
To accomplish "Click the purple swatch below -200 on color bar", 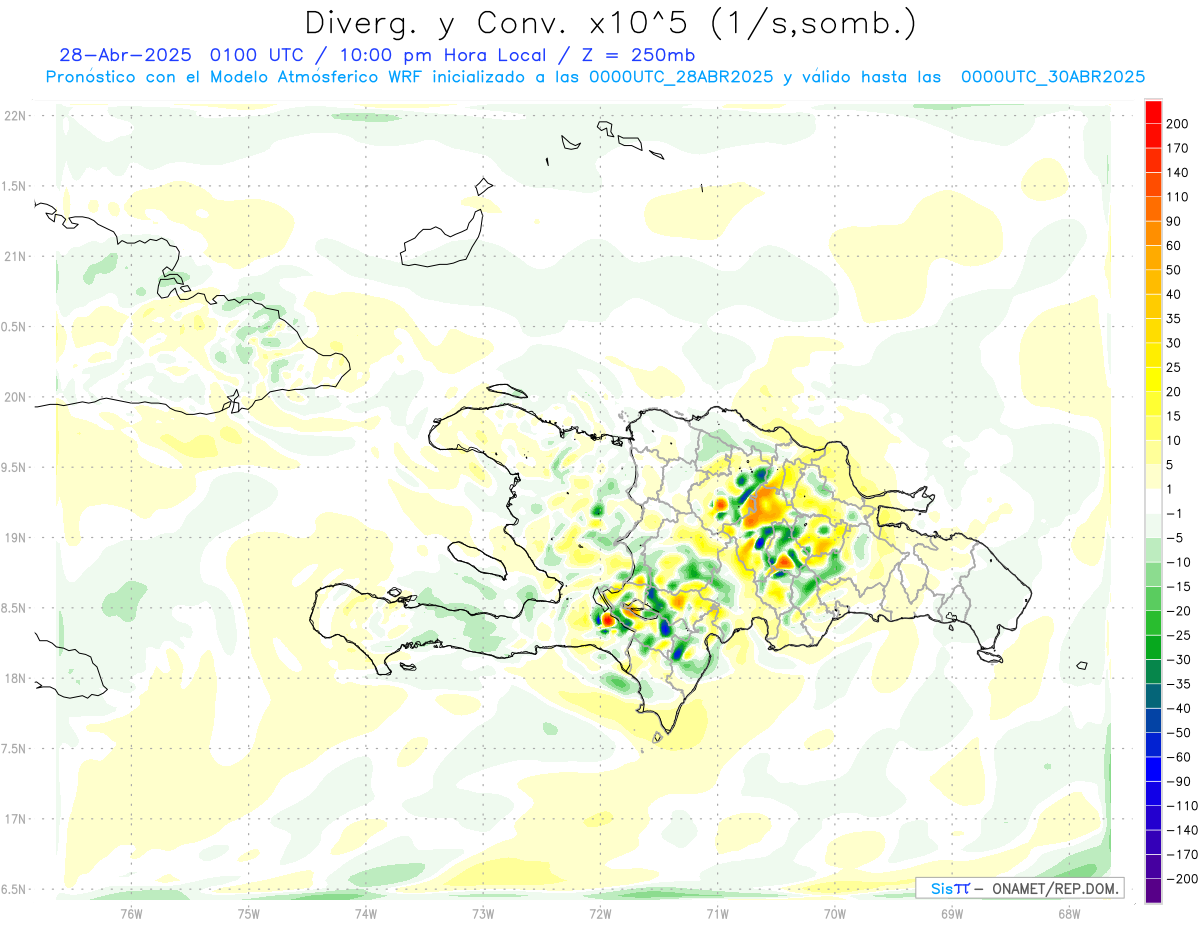I will tap(1154, 891).
